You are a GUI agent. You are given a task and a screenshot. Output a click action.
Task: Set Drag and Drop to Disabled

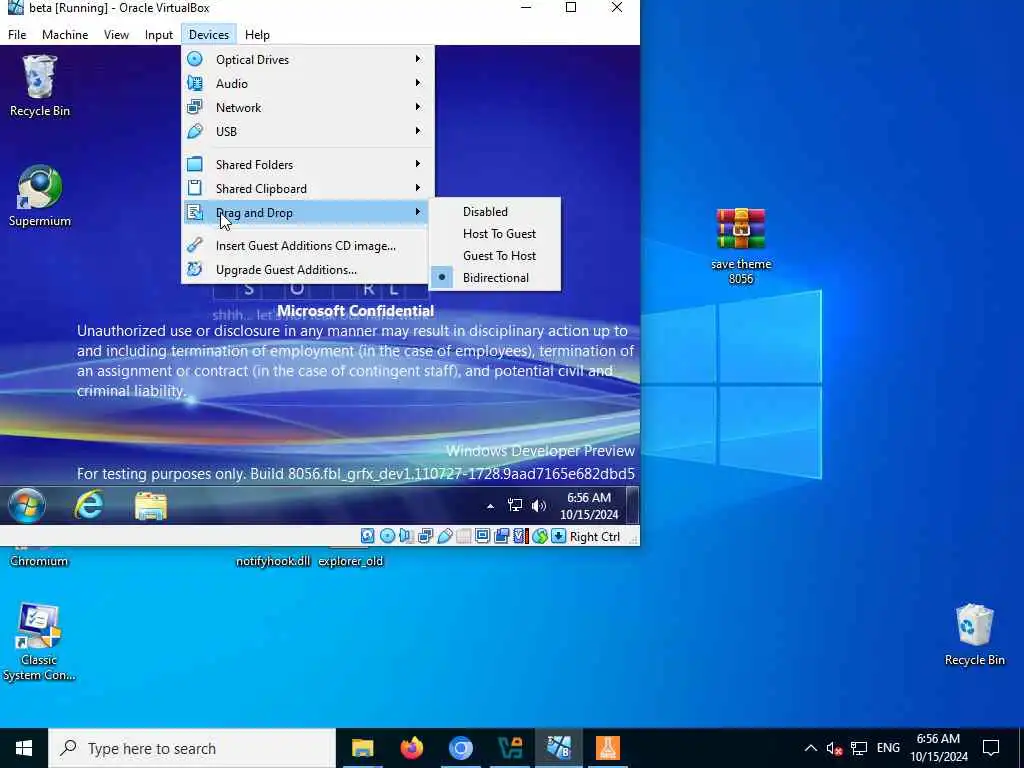pos(494,212)
